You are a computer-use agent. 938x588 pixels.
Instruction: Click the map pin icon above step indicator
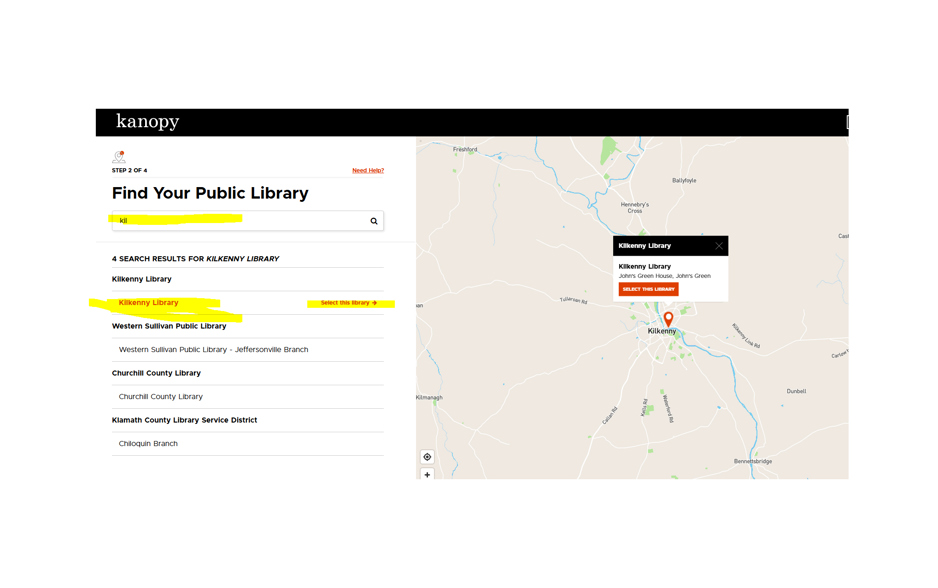pyautogui.click(x=119, y=157)
